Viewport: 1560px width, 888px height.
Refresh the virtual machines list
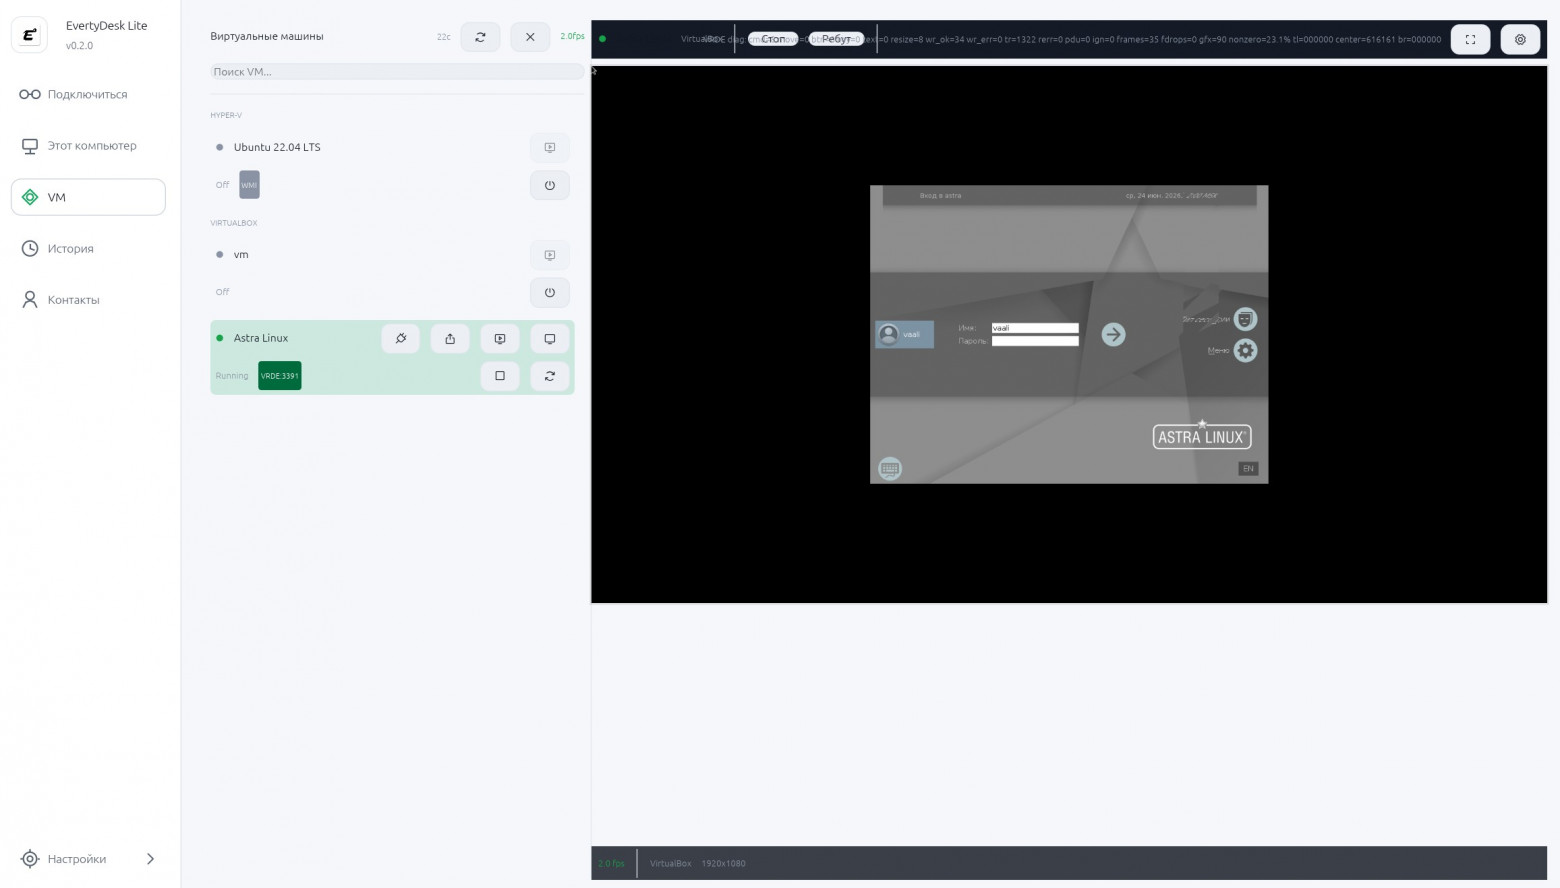click(x=480, y=37)
